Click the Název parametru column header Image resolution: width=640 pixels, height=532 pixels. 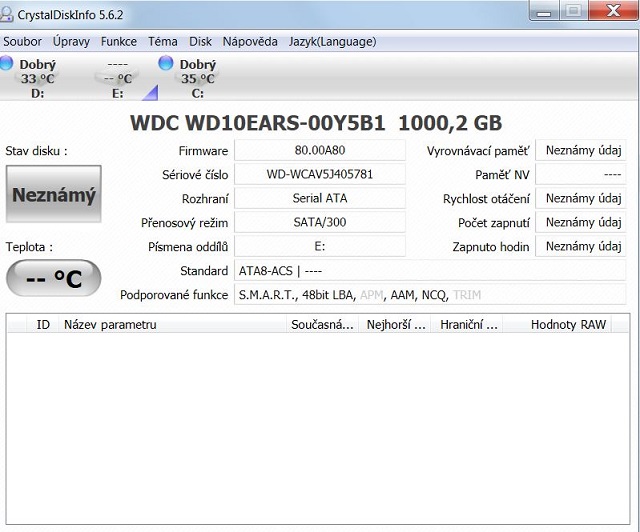click(x=110, y=325)
